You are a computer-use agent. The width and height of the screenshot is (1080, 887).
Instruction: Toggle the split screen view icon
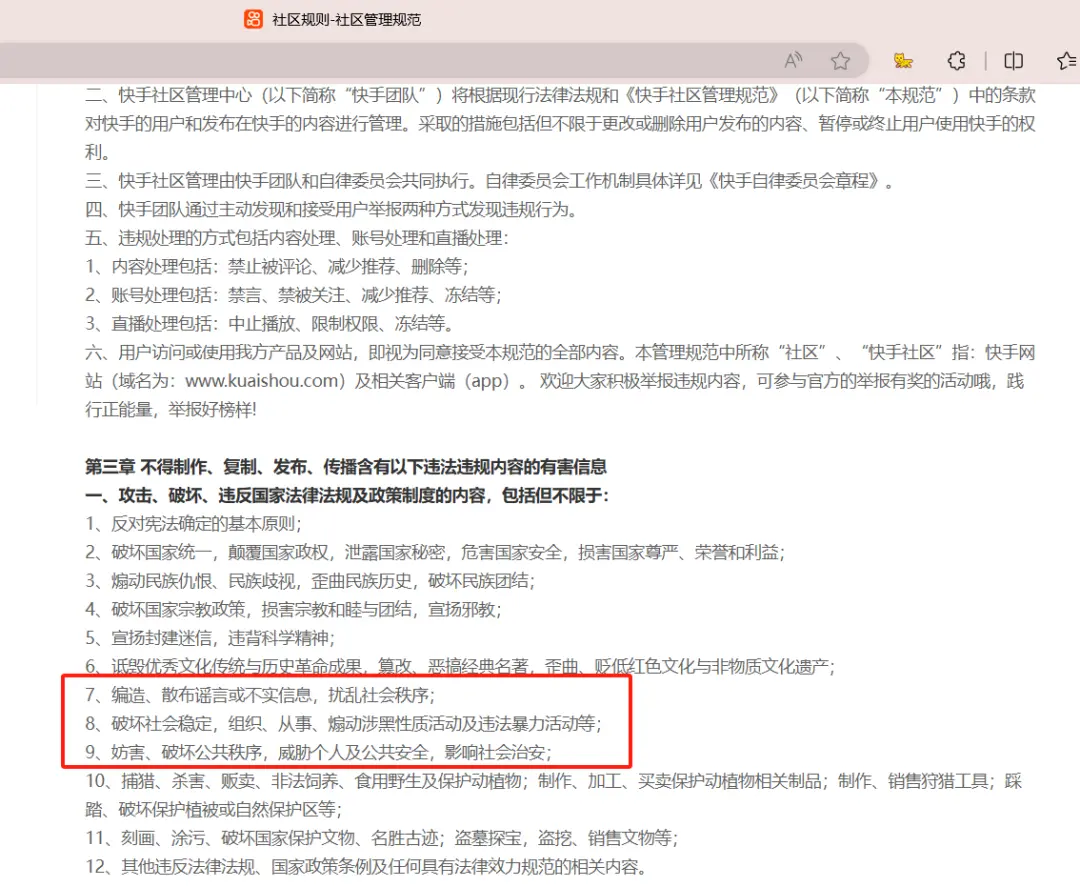tap(1013, 61)
